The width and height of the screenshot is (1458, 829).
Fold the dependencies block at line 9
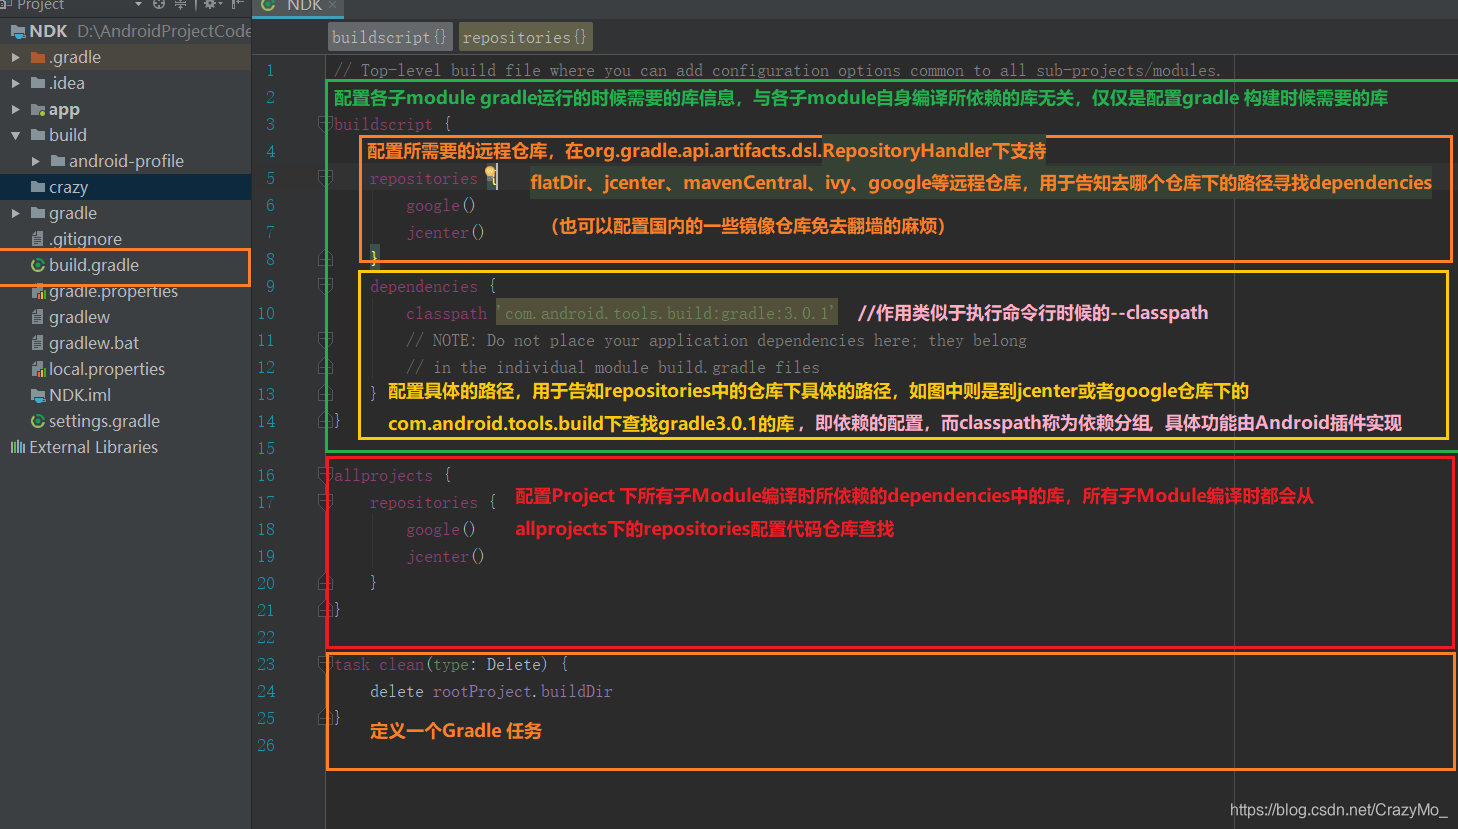(x=325, y=286)
